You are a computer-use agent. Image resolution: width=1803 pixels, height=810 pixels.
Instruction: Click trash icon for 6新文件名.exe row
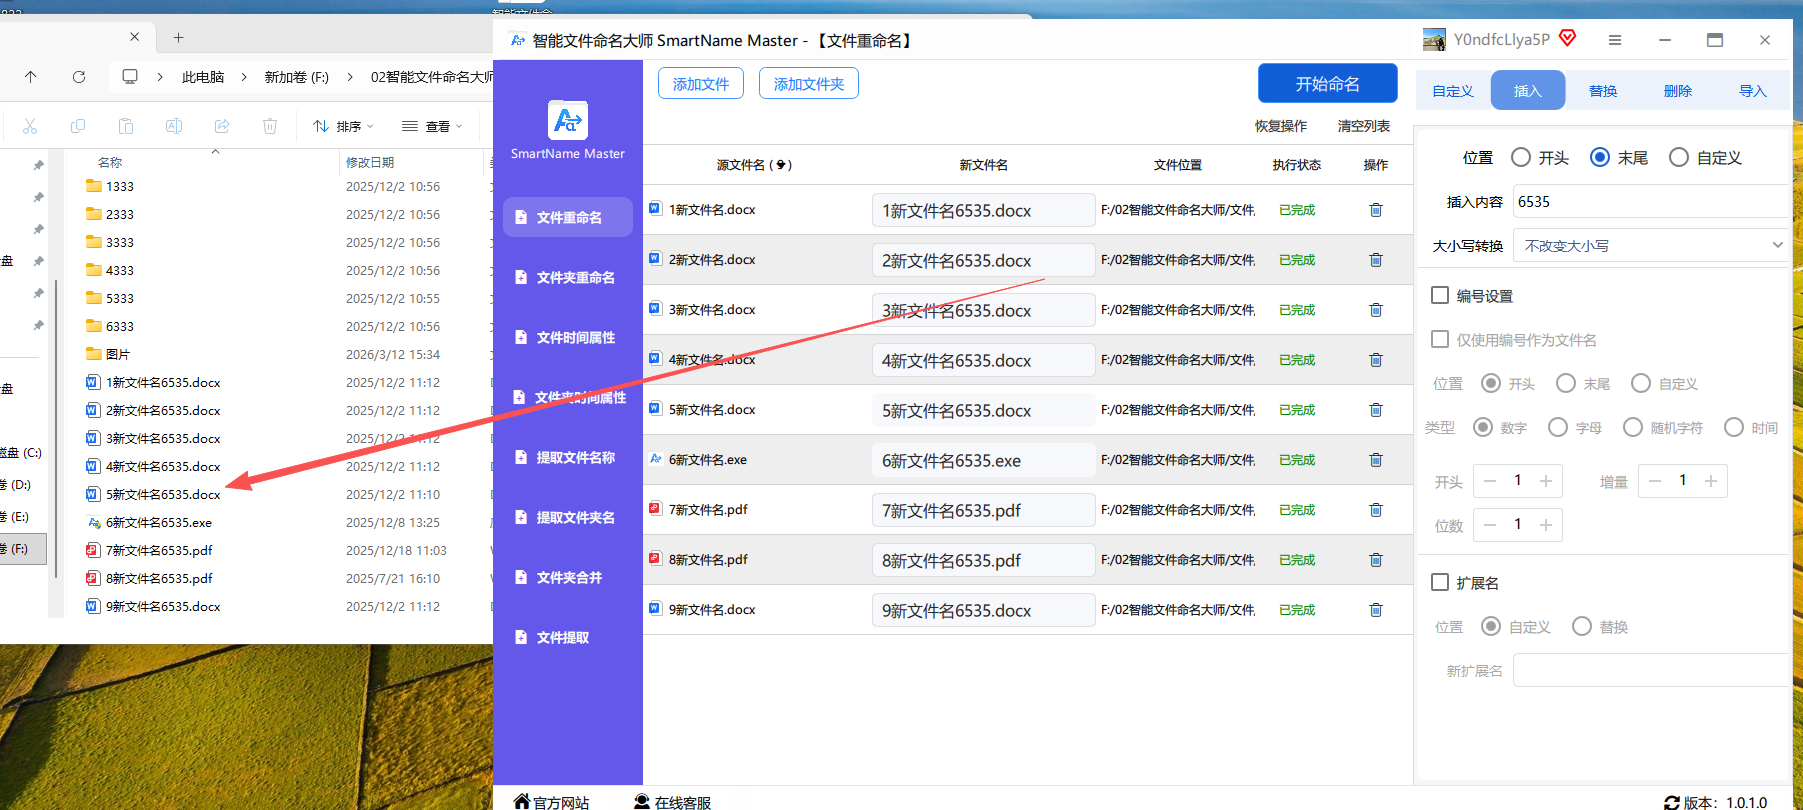(x=1376, y=460)
